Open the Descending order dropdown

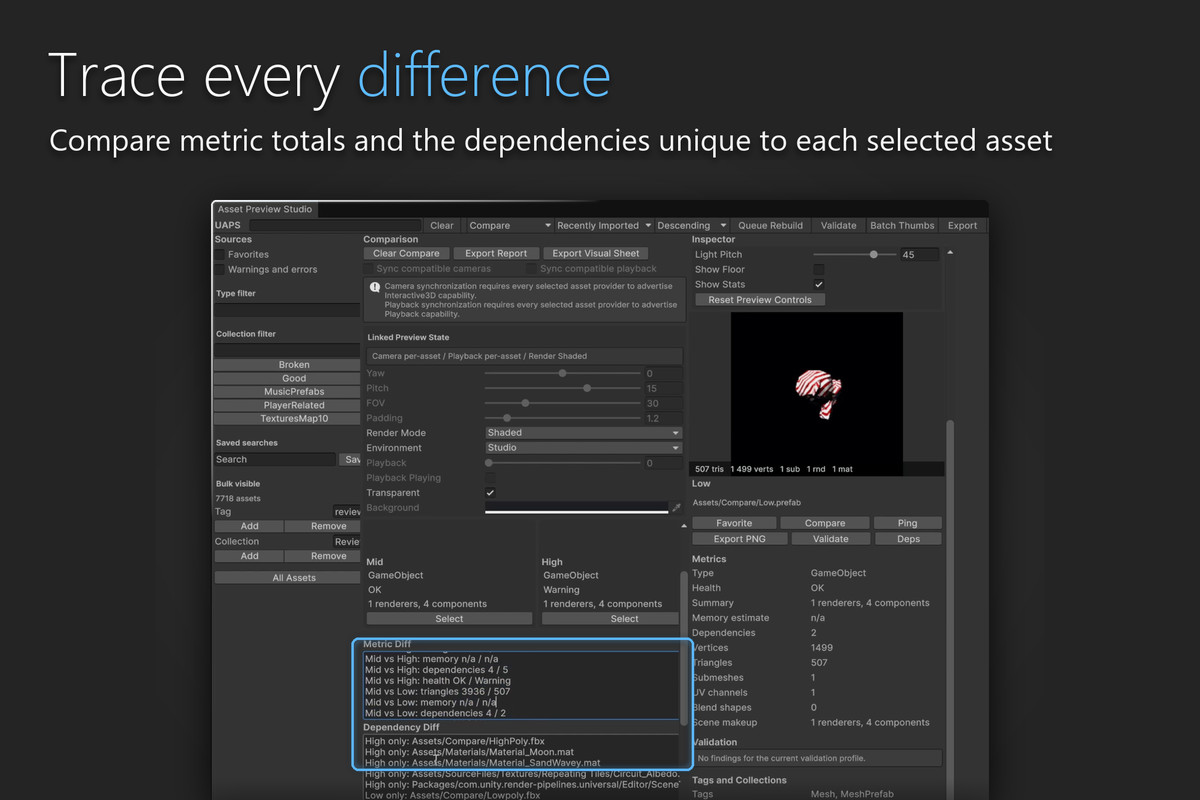[691, 226]
